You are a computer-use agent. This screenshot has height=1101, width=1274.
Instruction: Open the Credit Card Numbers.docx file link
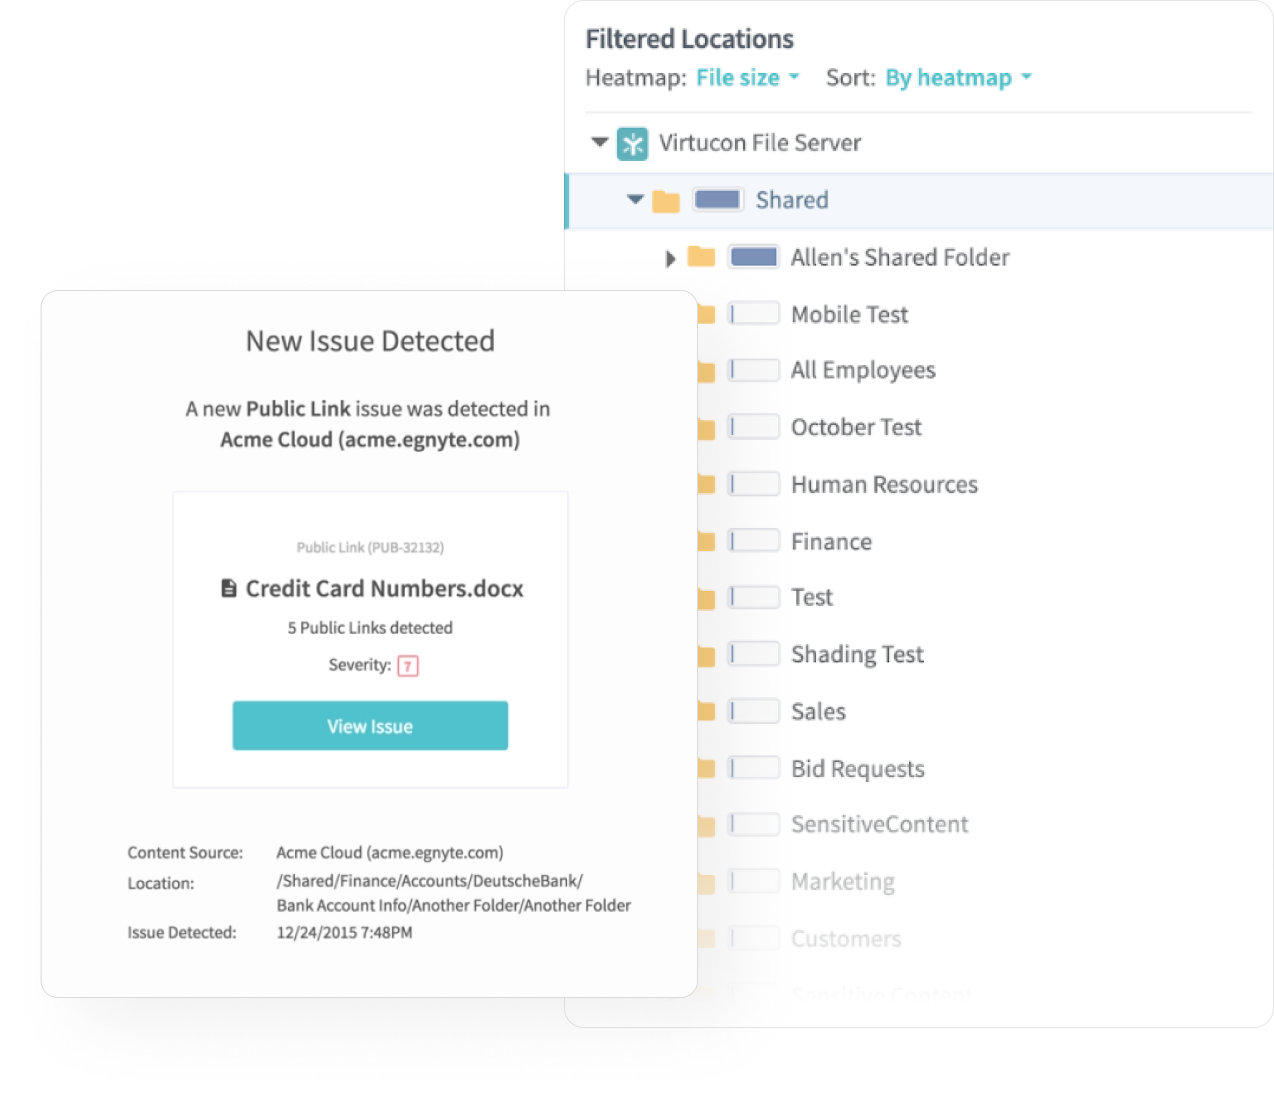[x=384, y=589]
